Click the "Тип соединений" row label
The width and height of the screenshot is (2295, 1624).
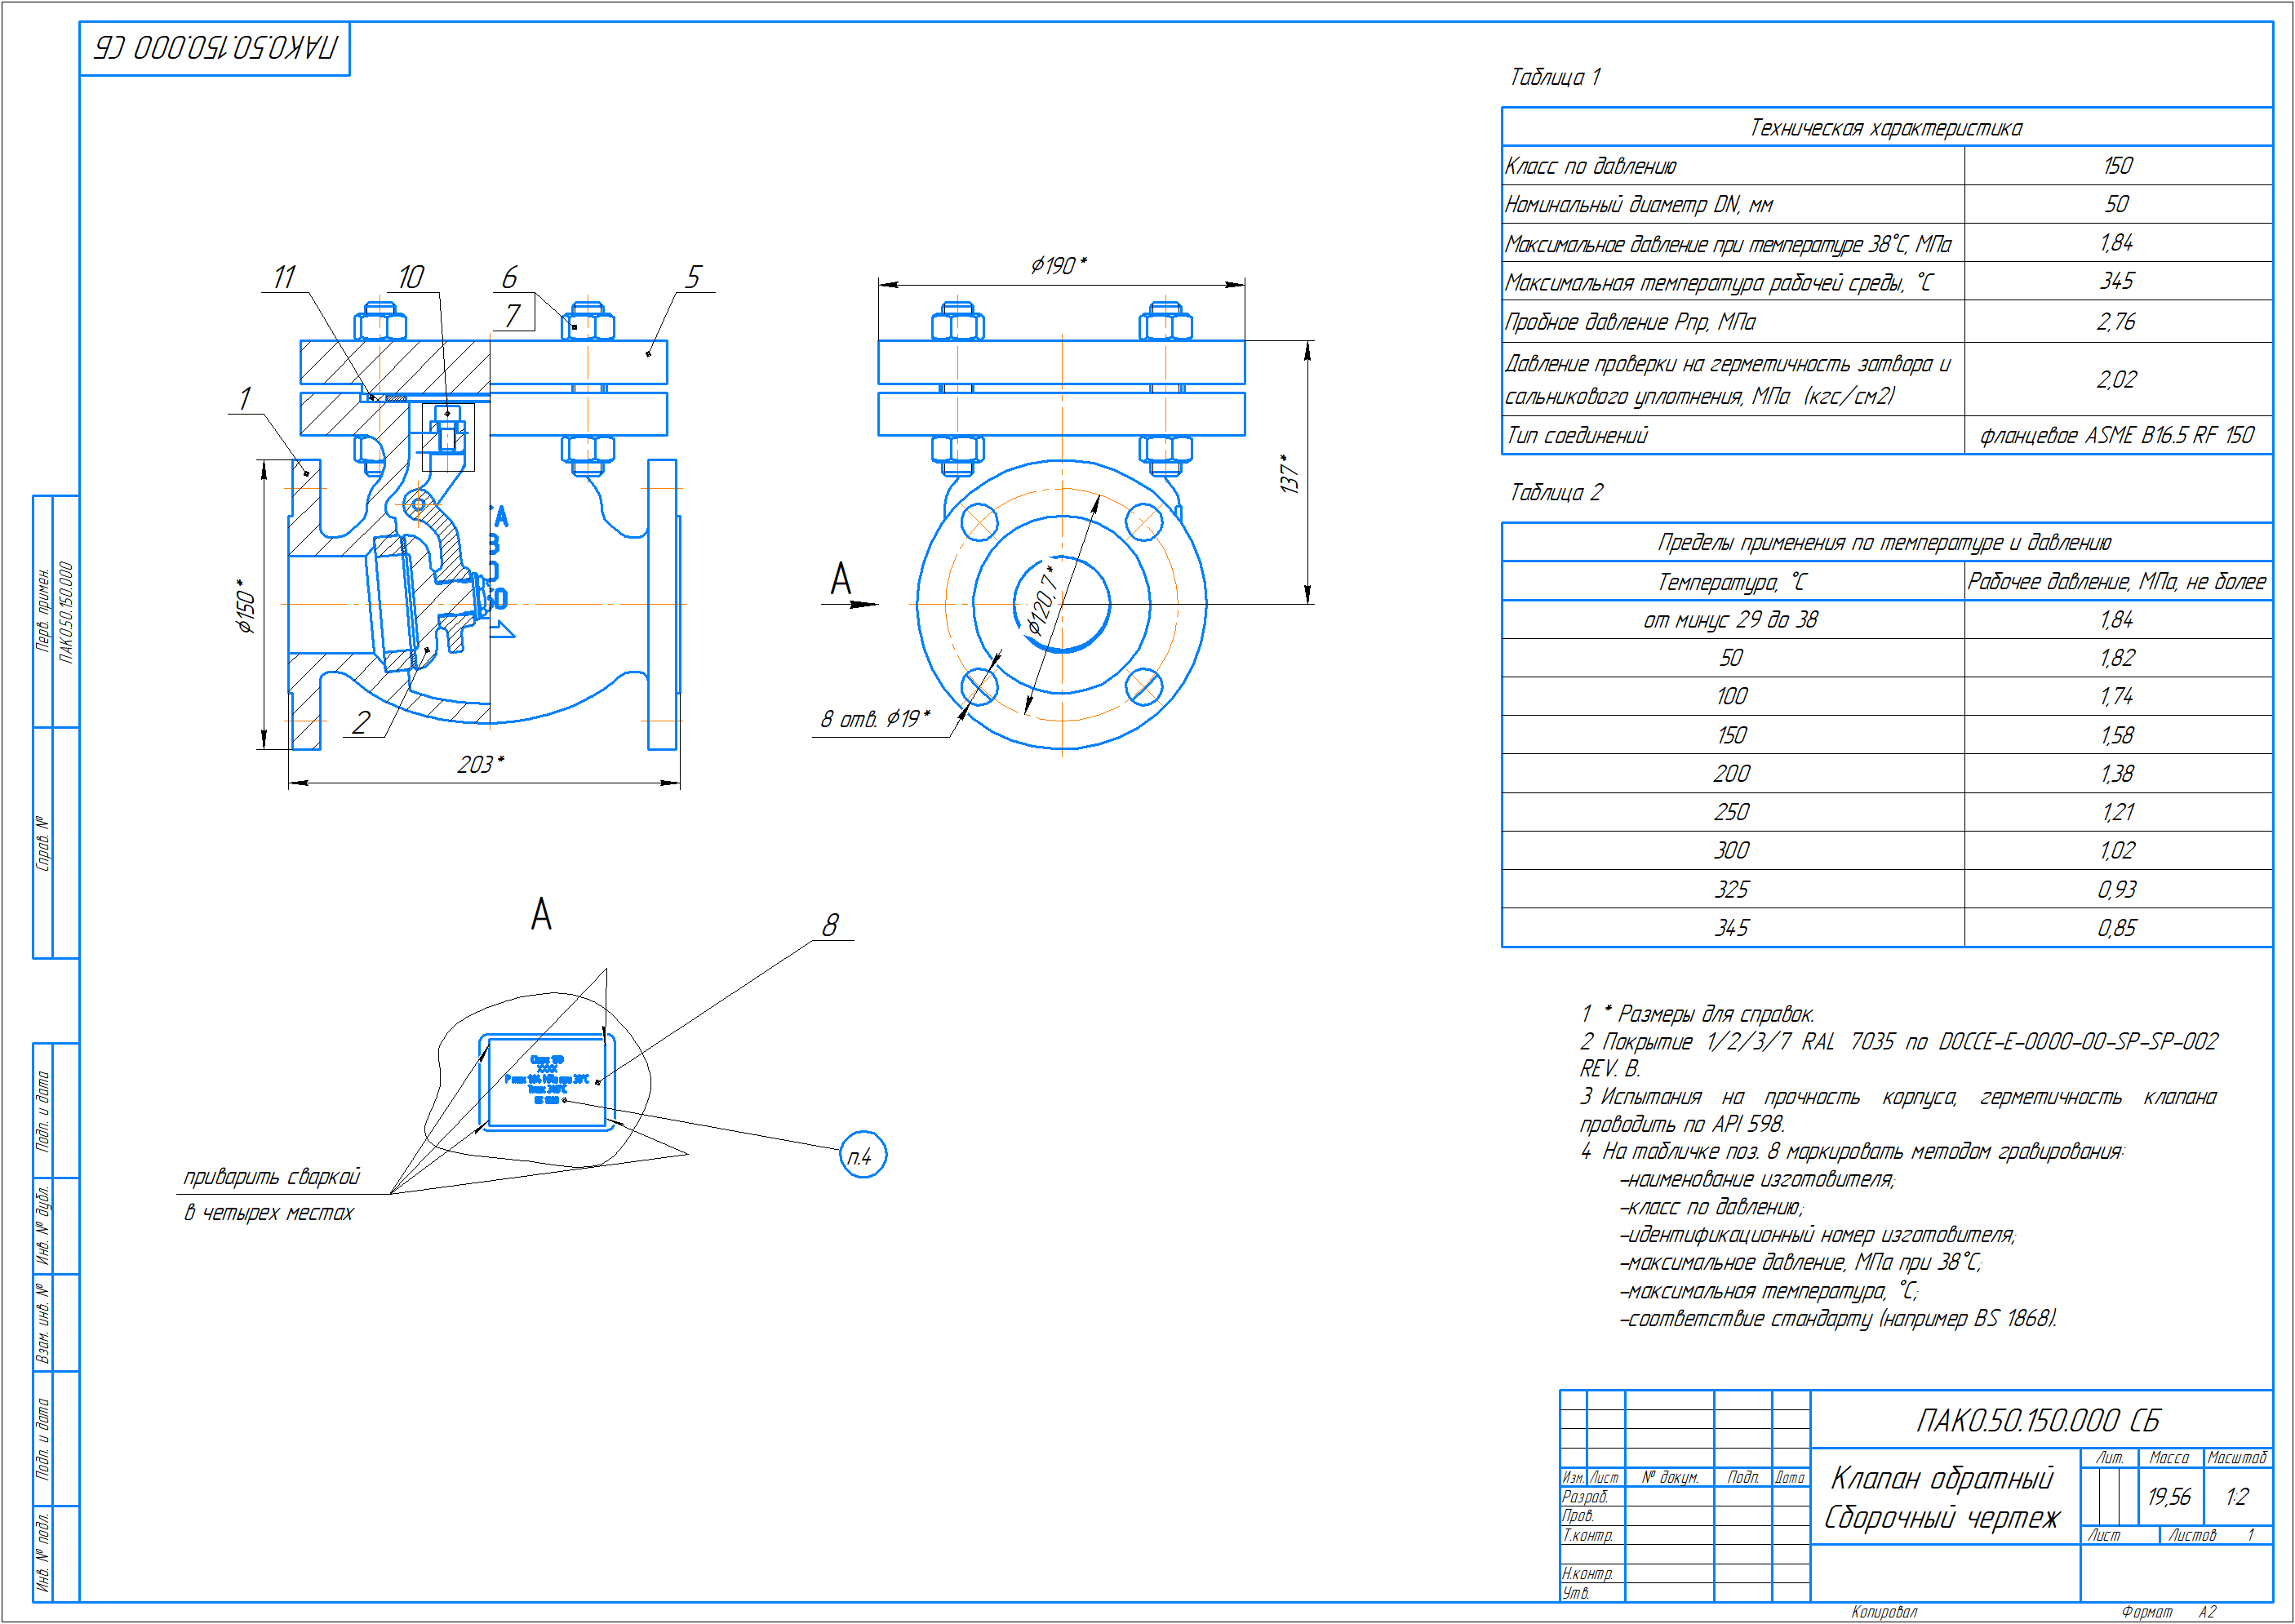1576,436
